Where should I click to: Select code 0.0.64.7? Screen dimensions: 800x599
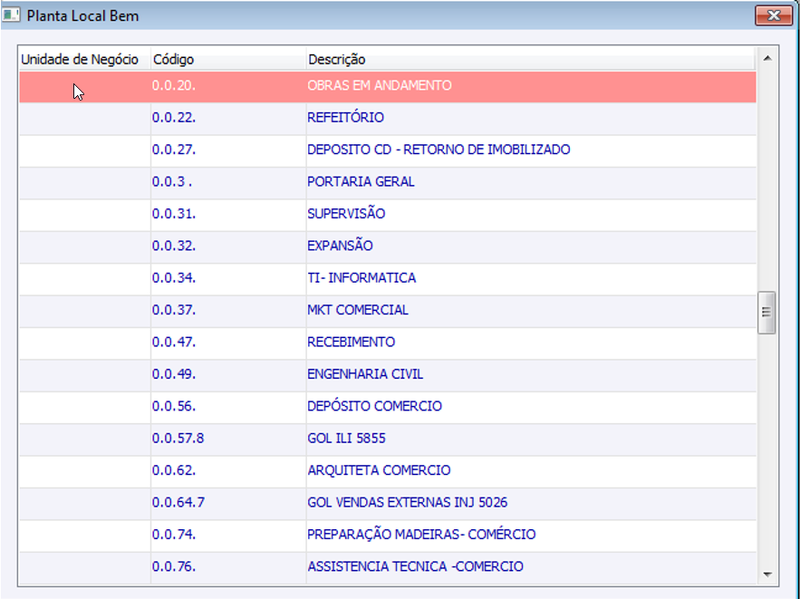[178, 503]
